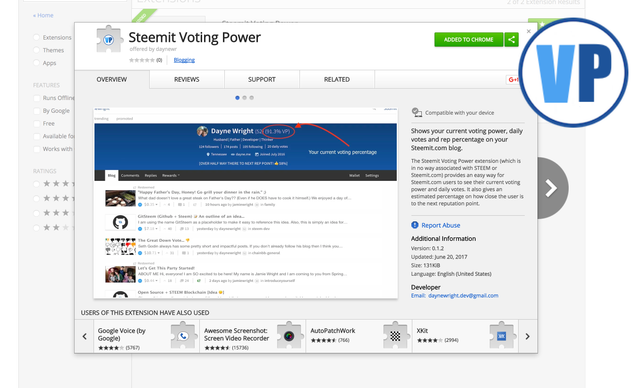
Task: Open the AutoPatchWork card title
Action: coord(333,330)
